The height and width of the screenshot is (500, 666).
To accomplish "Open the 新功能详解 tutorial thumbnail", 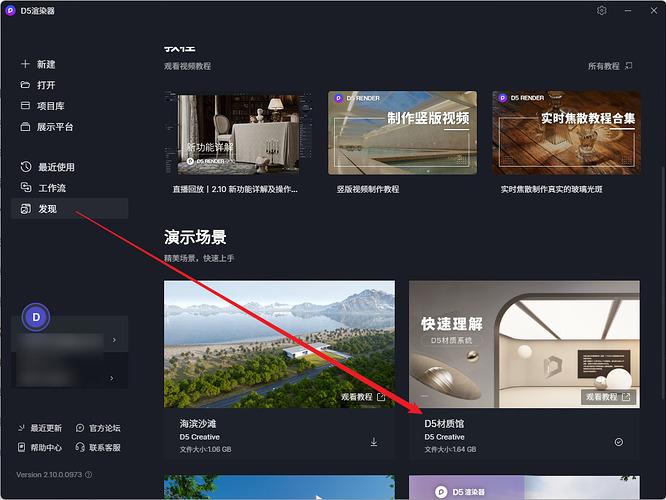I will click(238, 133).
